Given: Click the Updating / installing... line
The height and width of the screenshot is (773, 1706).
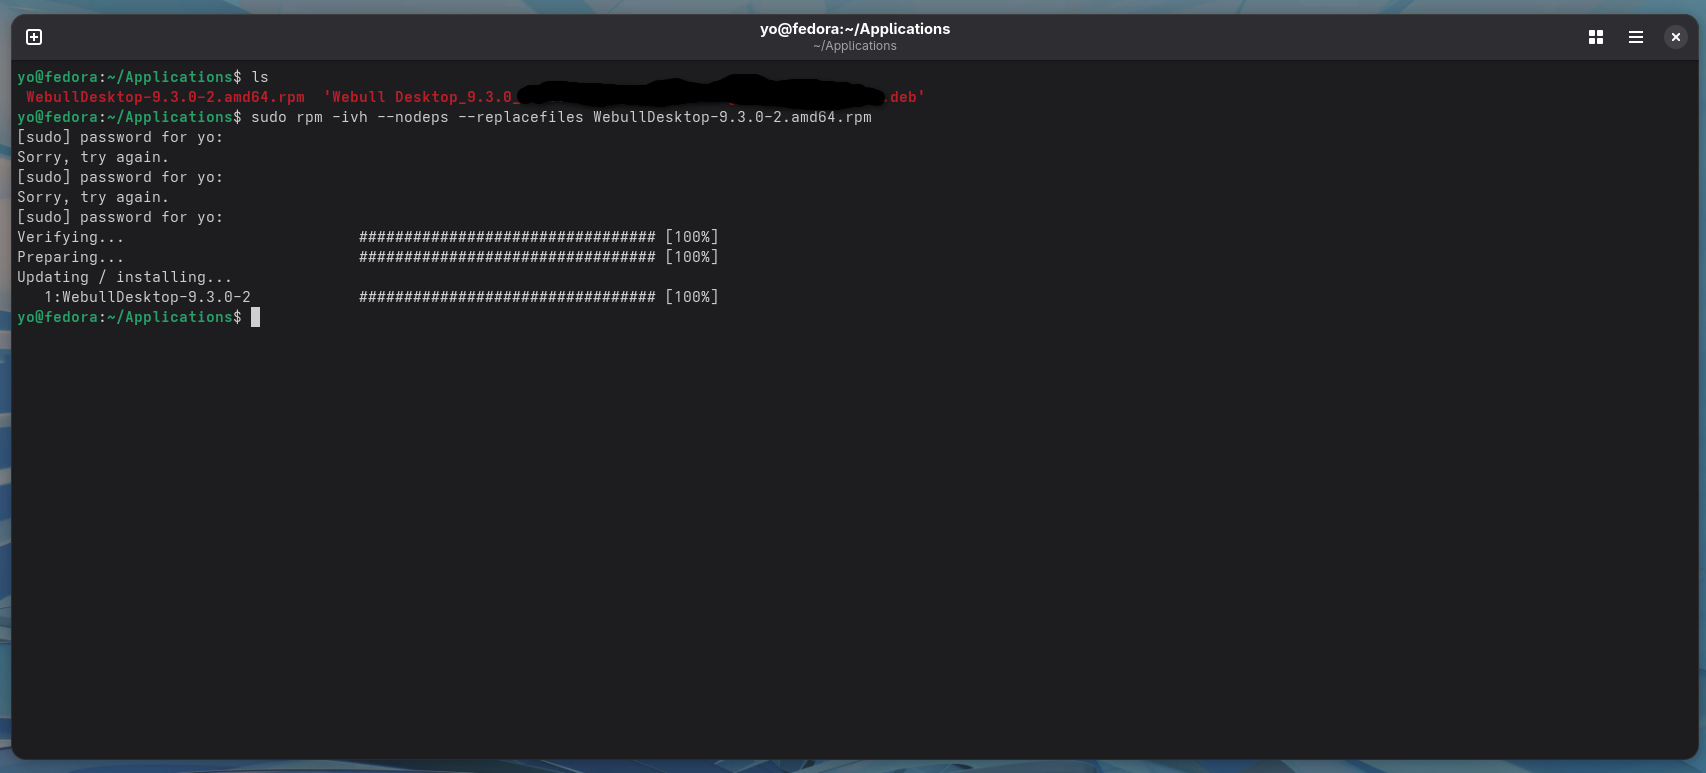Looking at the screenshot, I should pyautogui.click(x=125, y=277).
